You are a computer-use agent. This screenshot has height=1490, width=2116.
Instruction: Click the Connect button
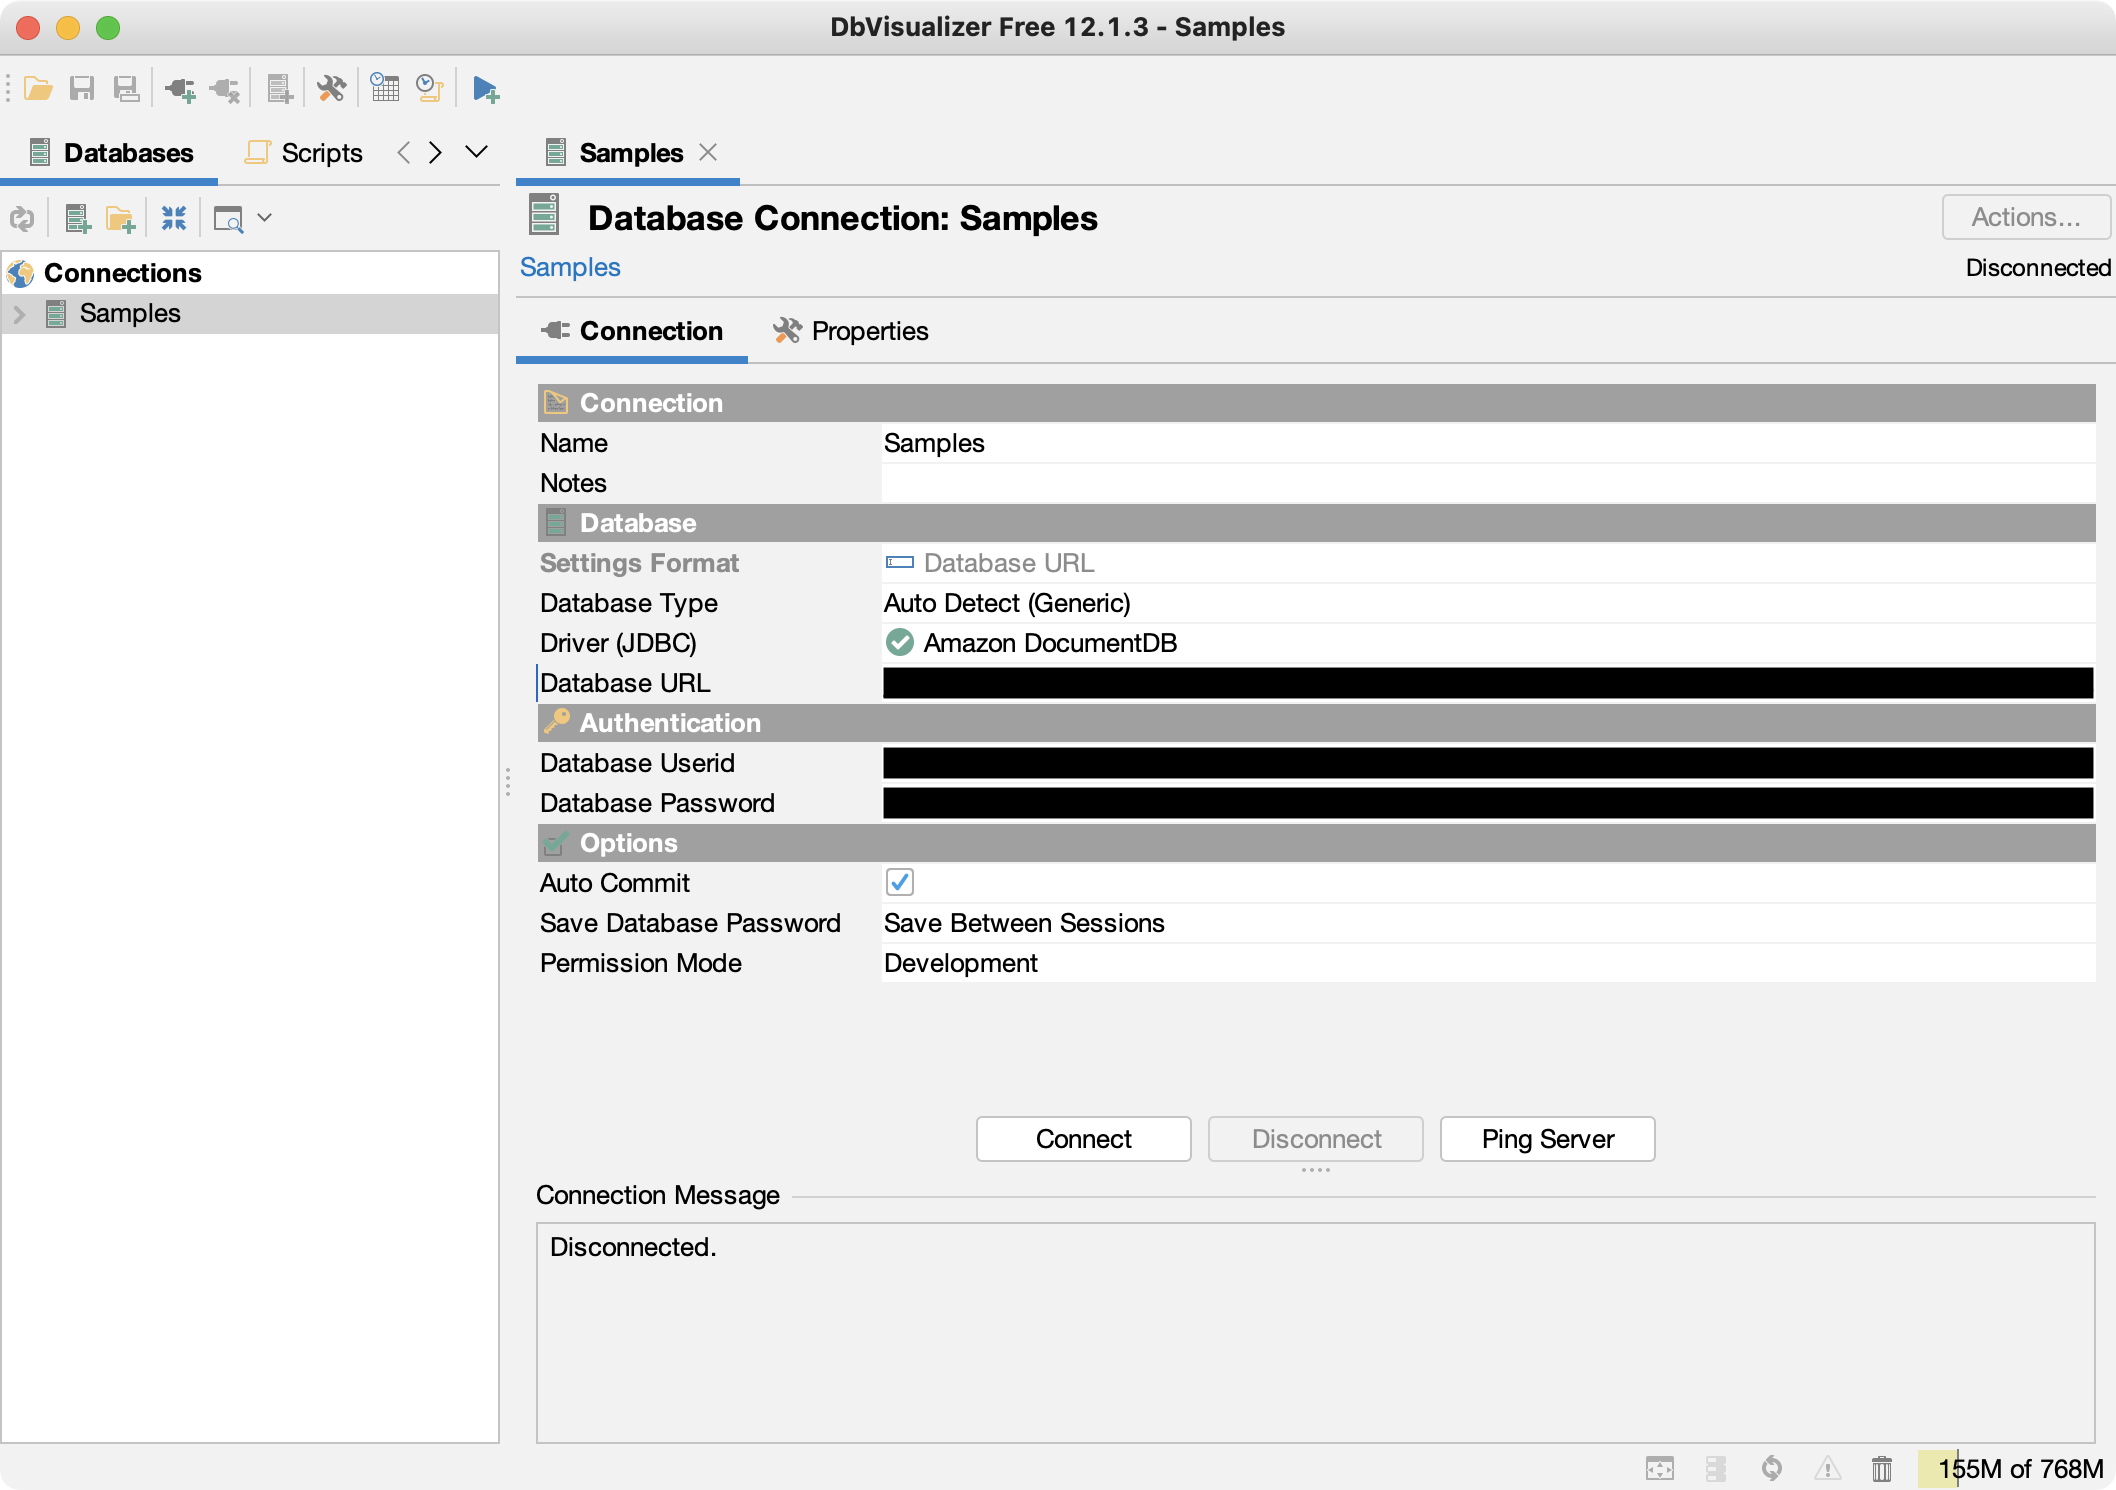(x=1083, y=1139)
